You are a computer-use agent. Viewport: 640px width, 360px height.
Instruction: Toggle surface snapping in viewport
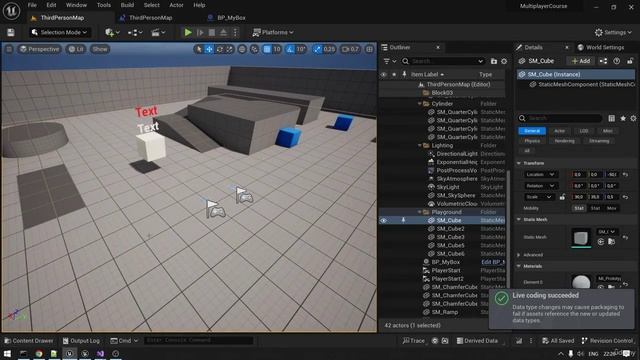[x=254, y=49]
